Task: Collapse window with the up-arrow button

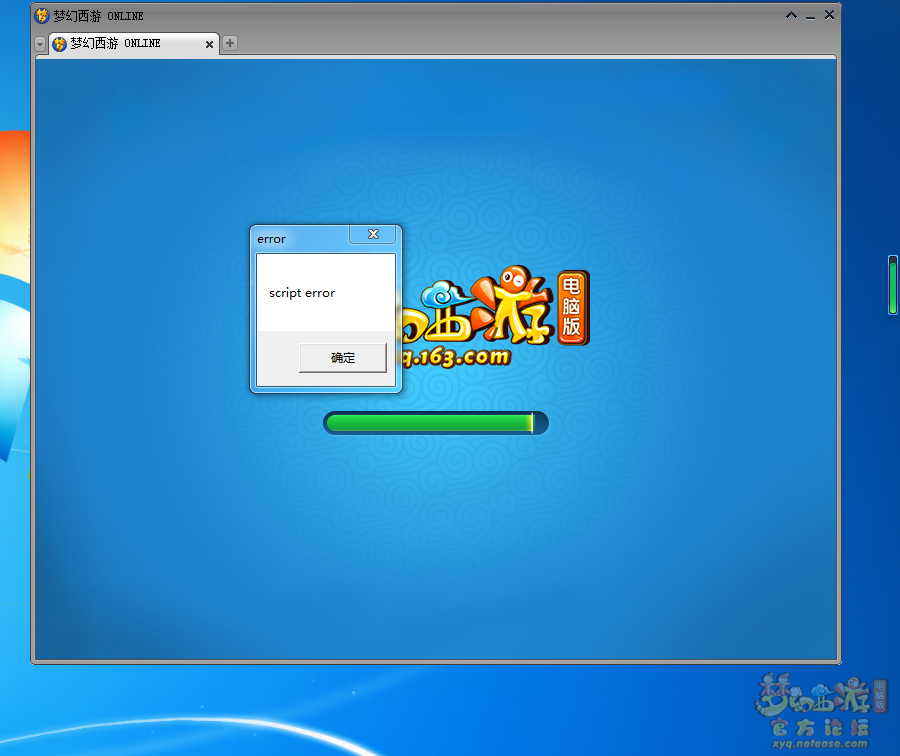Action: click(x=792, y=15)
